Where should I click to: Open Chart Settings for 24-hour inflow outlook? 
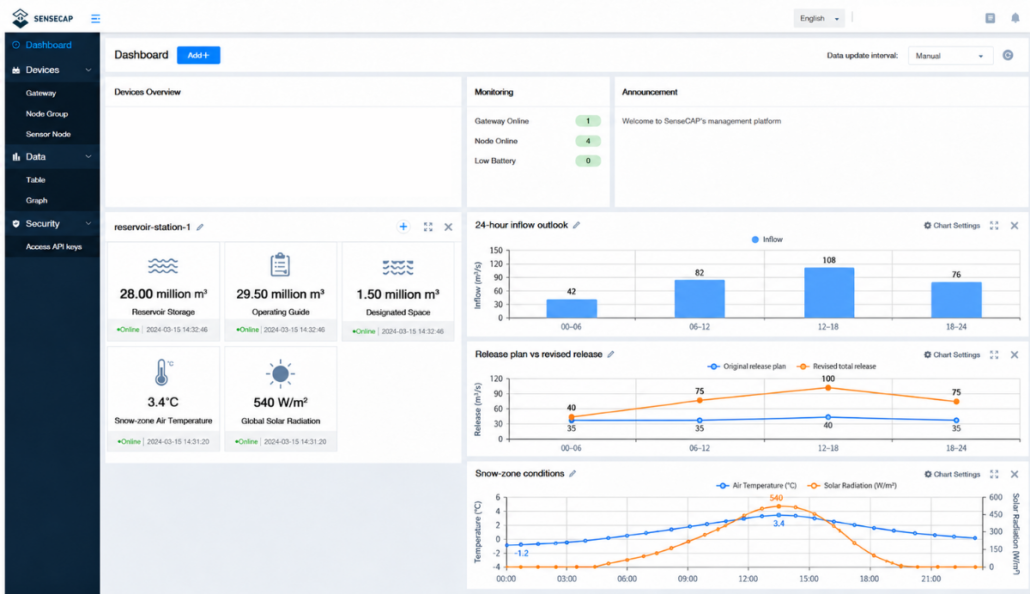tap(952, 225)
